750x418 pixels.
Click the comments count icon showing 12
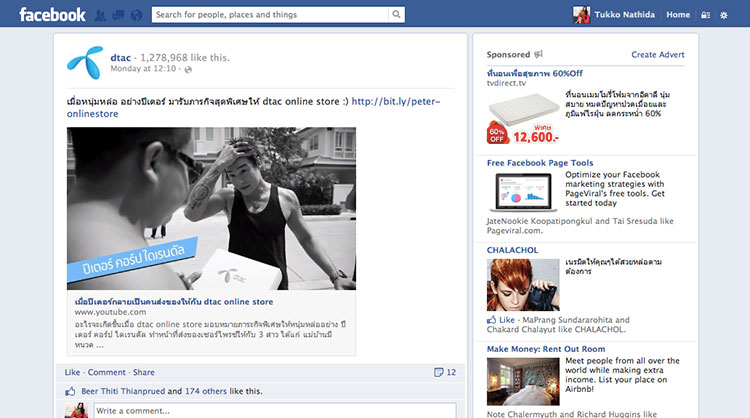tap(438, 372)
